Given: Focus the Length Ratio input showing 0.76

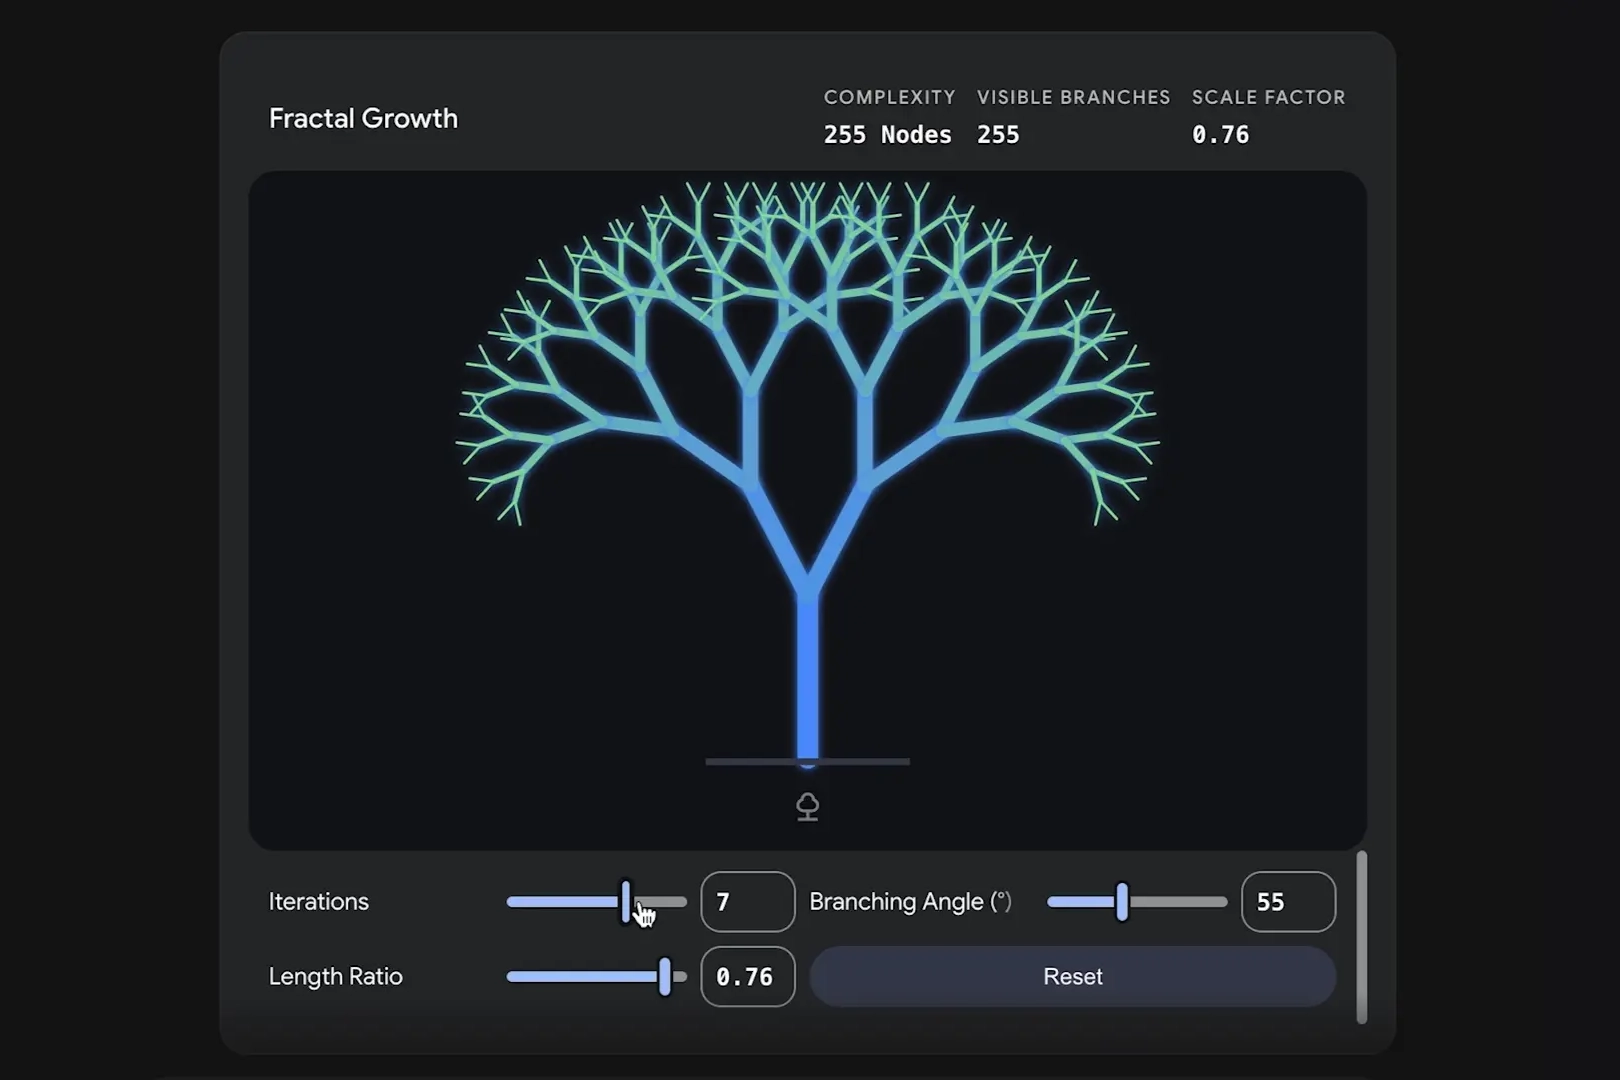Looking at the screenshot, I should click(747, 977).
